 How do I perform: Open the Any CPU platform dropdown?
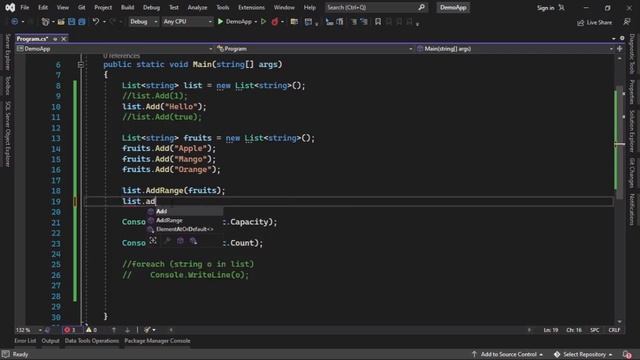(187, 22)
